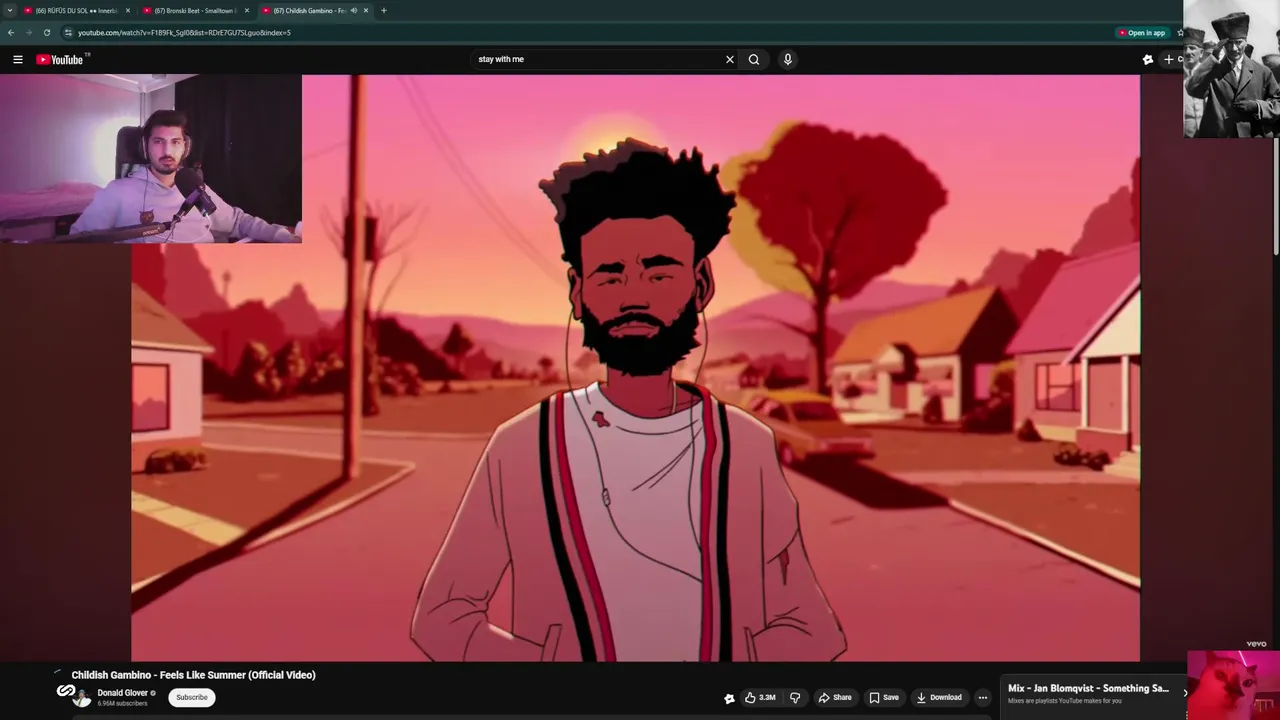
Task: Switch to the Bronski Beat tab
Action: [x=196, y=10]
